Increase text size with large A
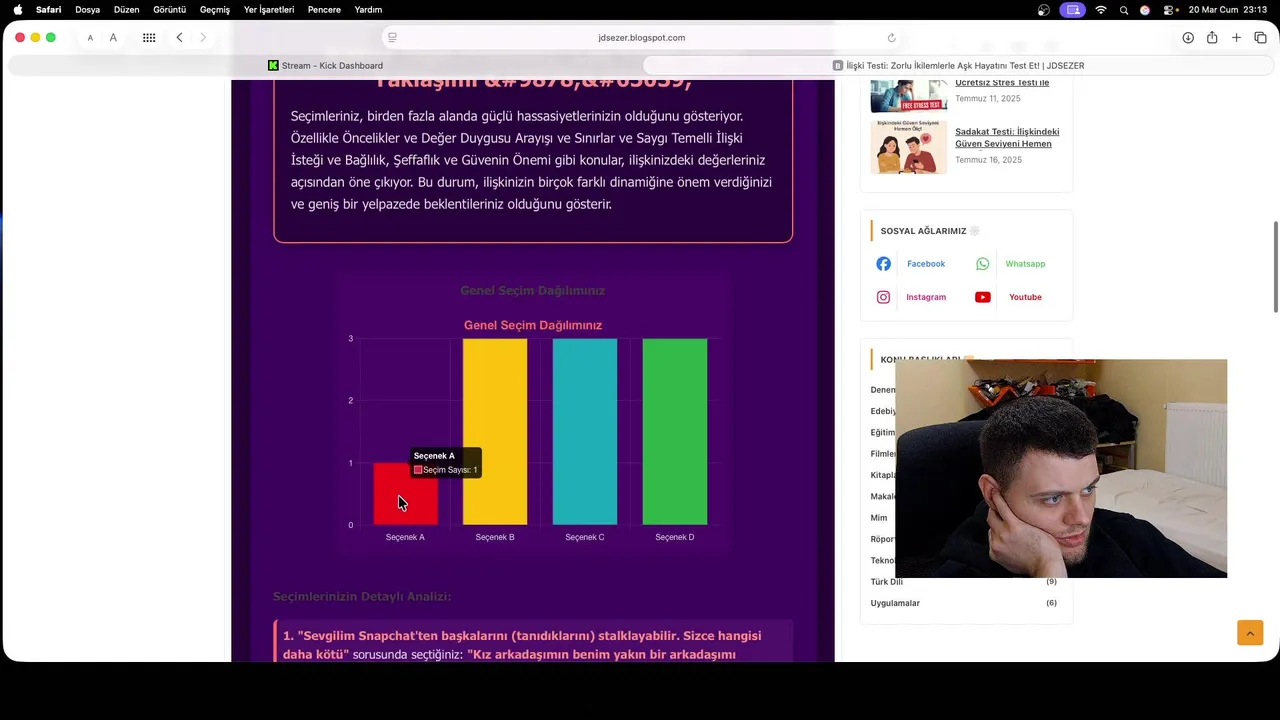1280x720 pixels. [x=113, y=38]
